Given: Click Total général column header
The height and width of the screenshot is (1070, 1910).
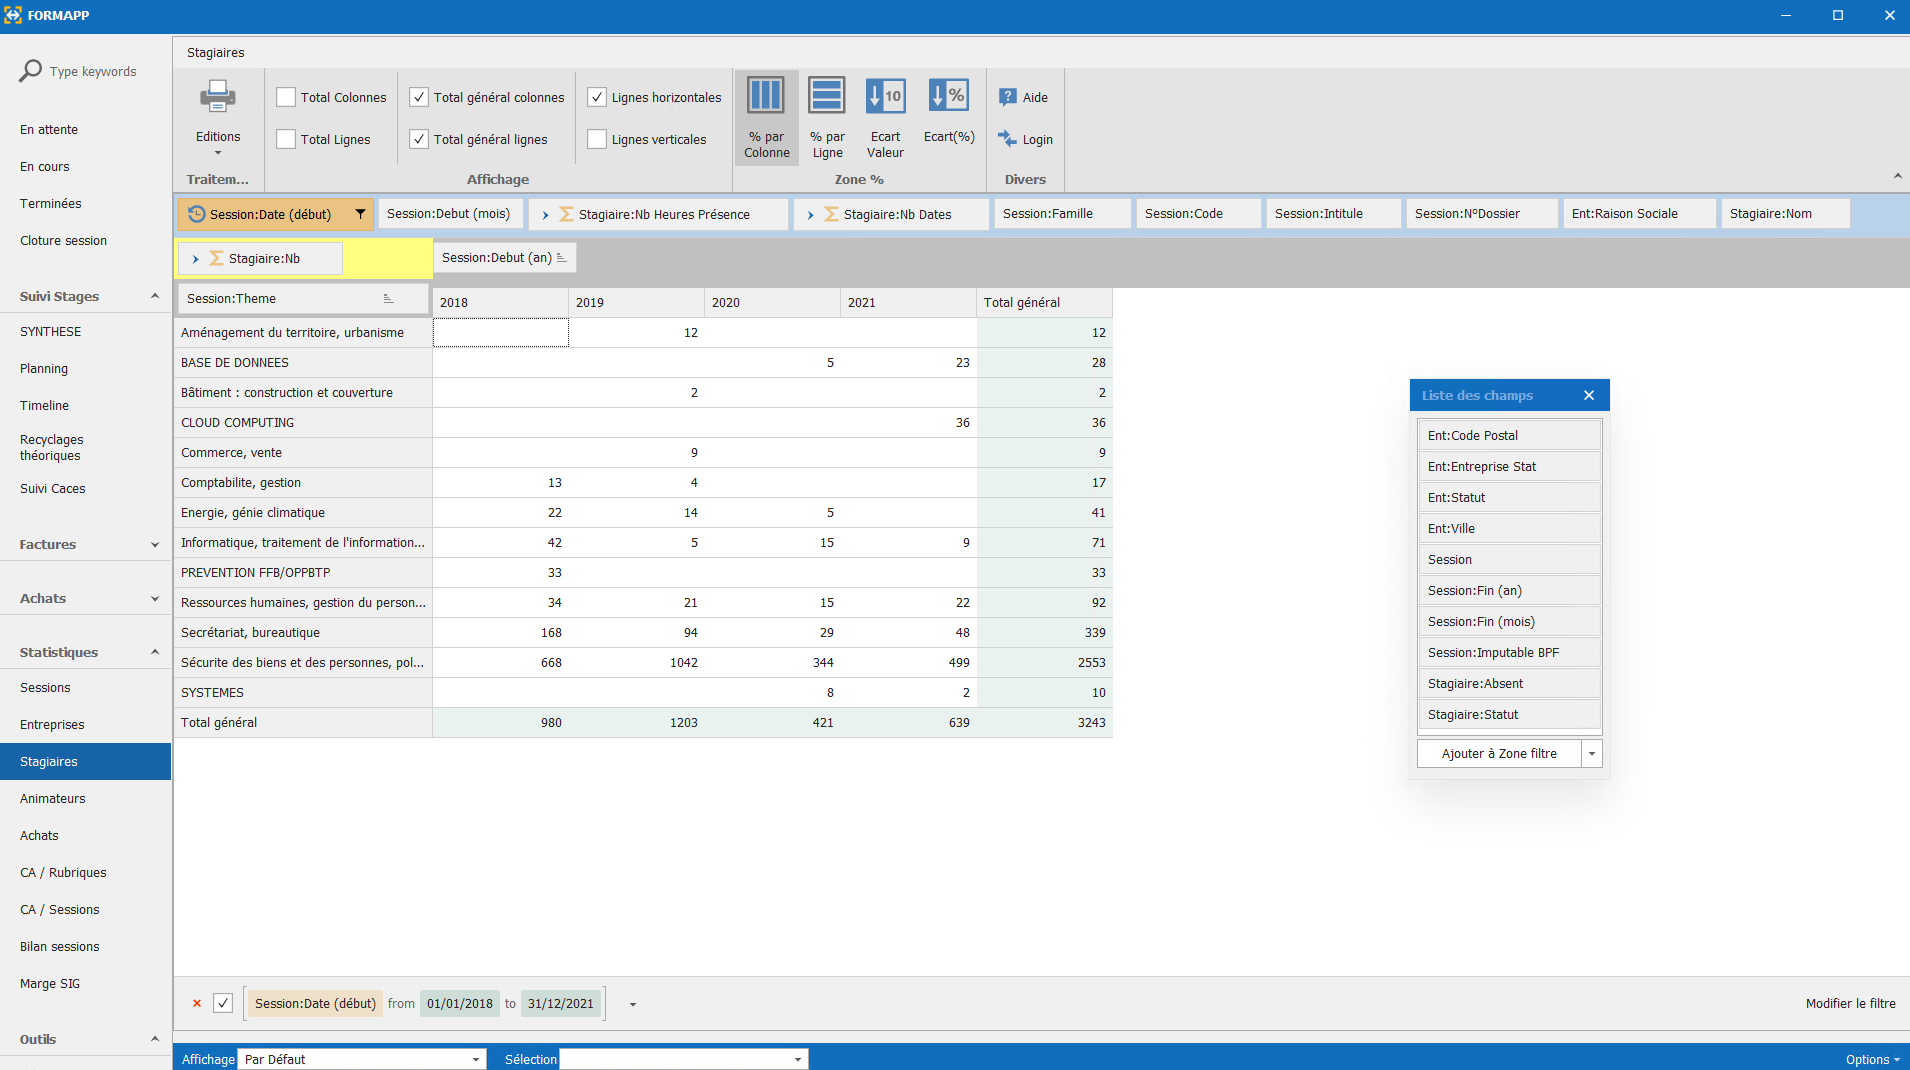Looking at the screenshot, I should pos(1044,302).
